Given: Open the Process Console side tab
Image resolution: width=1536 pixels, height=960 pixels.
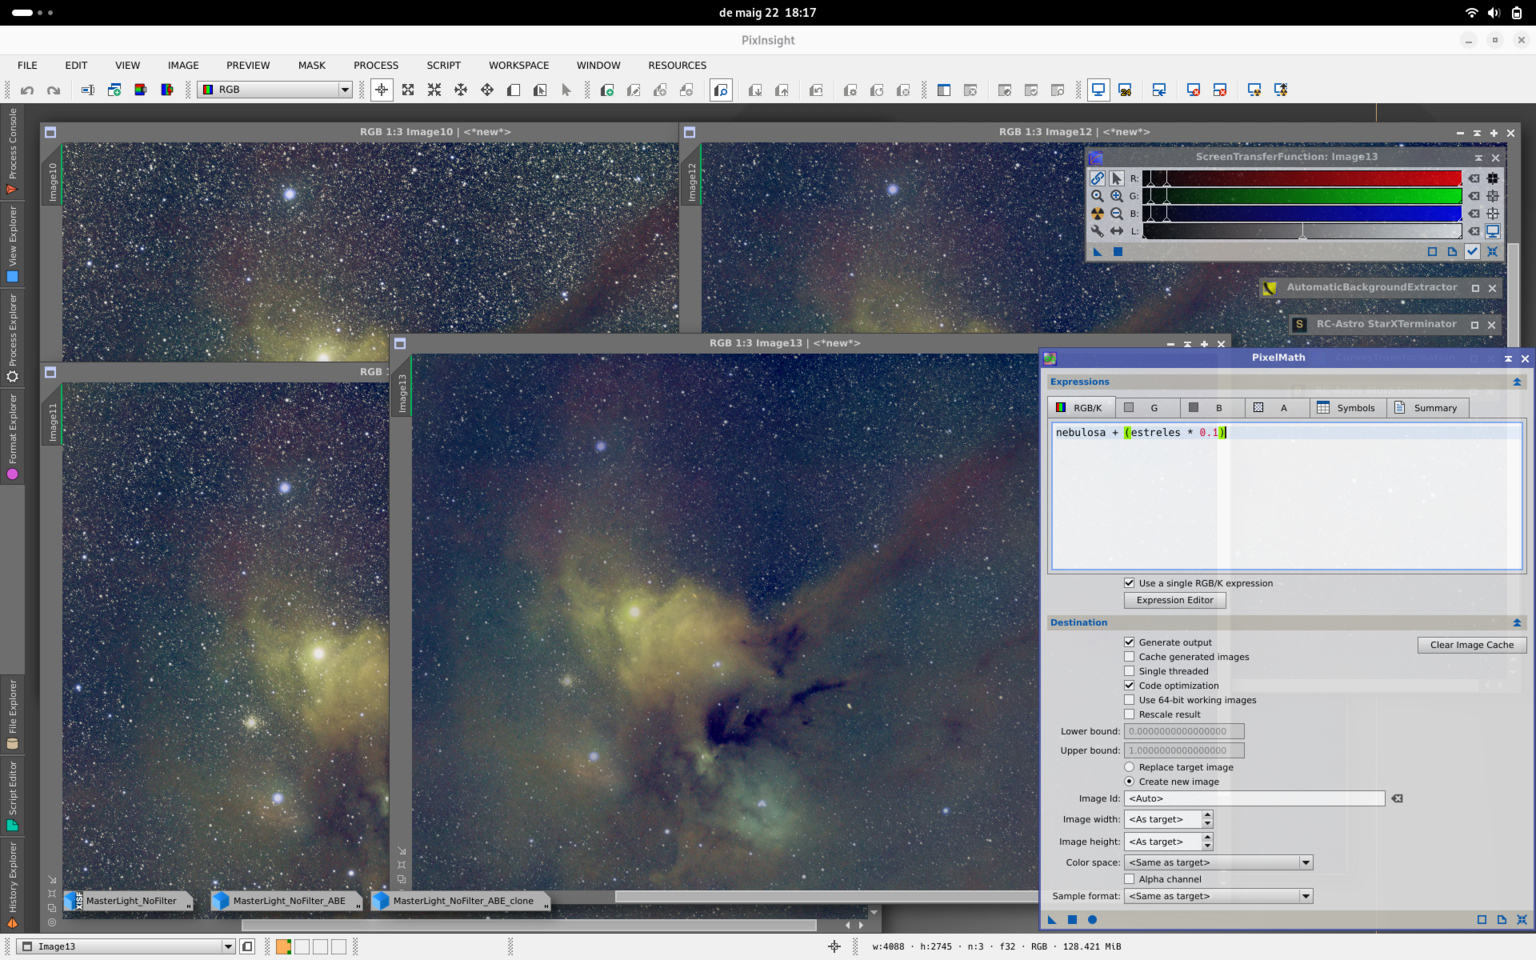Looking at the screenshot, I should (x=12, y=150).
